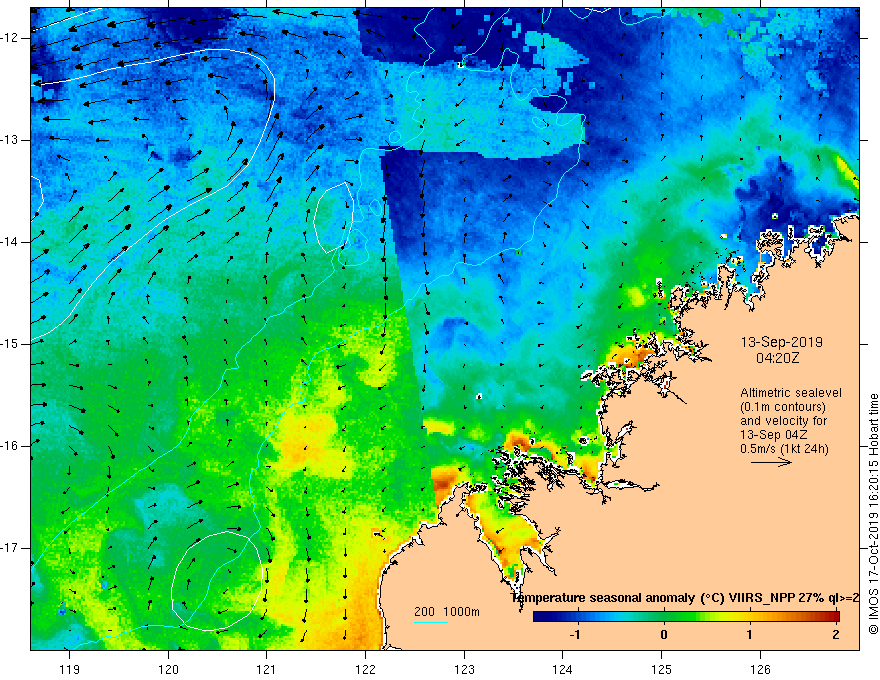Click the 04:20Z time label
Viewport: 880px width, 680px height.
[777, 358]
